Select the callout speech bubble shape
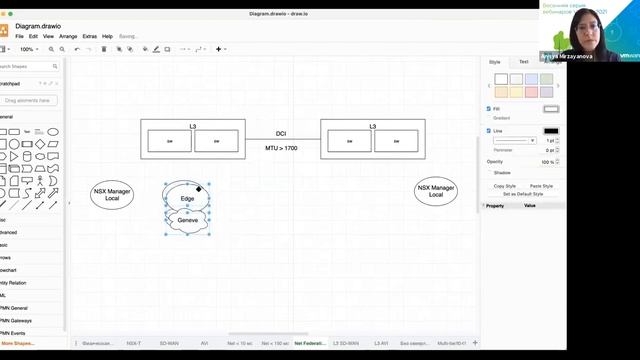640x360 pixels. 27,180
